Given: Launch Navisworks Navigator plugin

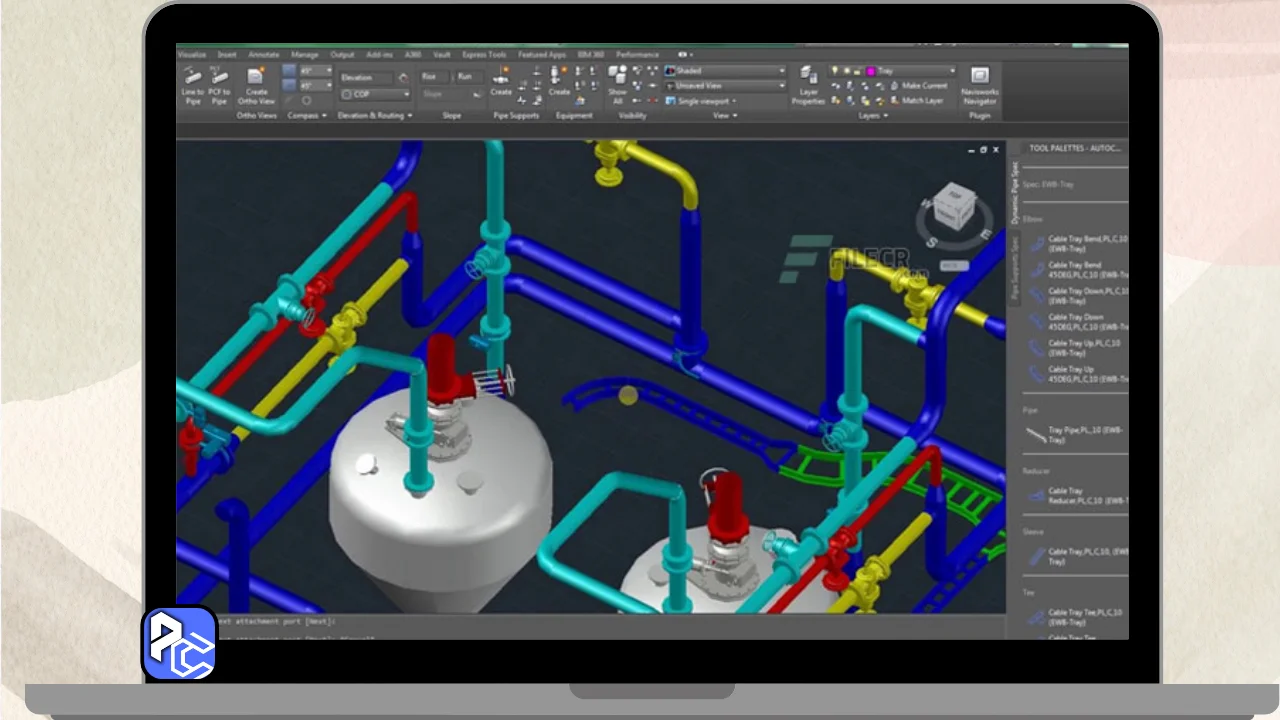Looking at the screenshot, I should coord(979,84).
